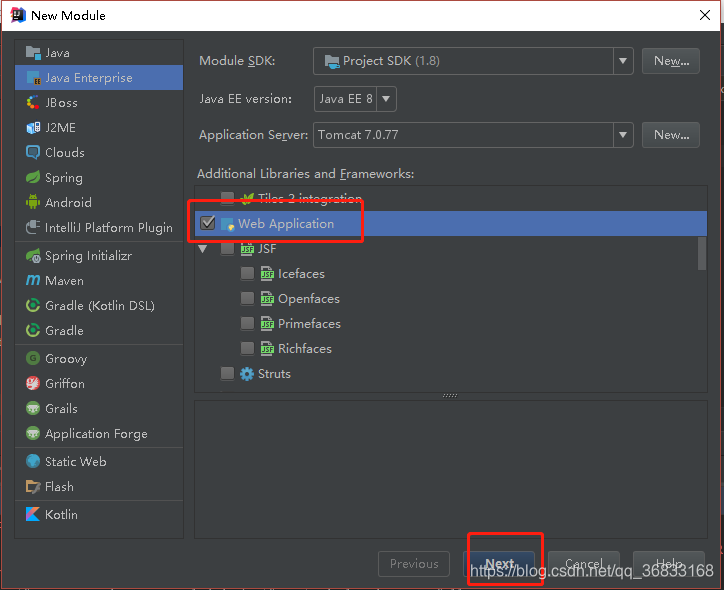Tick the Richfaces checkbox
The height and width of the screenshot is (590, 724).
[247, 349]
